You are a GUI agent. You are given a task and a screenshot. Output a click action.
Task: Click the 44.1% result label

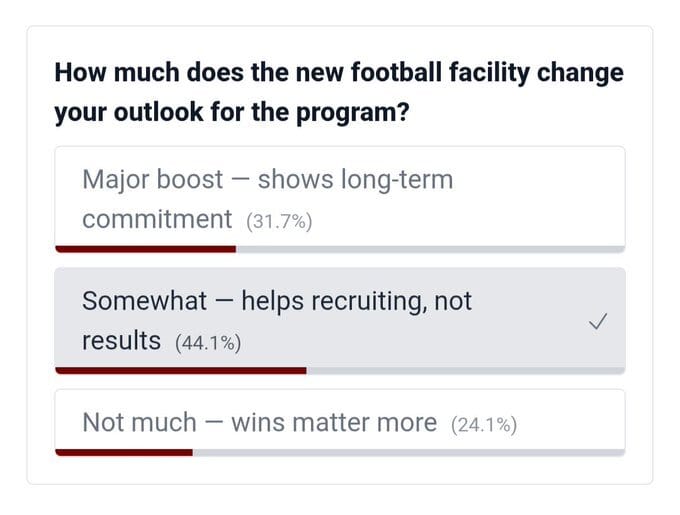pyautogui.click(x=208, y=343)
